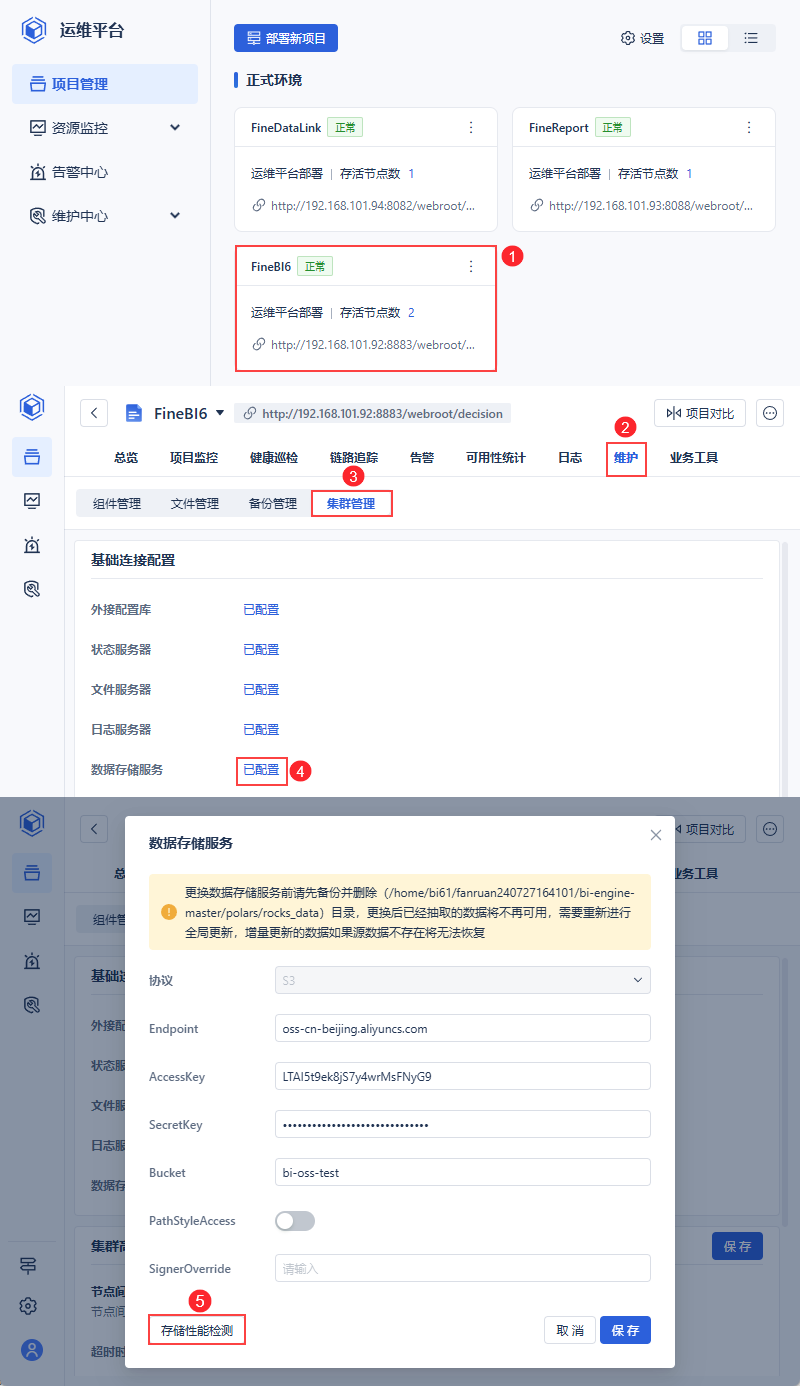Select the 集群管理 sub-tab
Viewport: 800px width, 1386px height.
(351, 504)
